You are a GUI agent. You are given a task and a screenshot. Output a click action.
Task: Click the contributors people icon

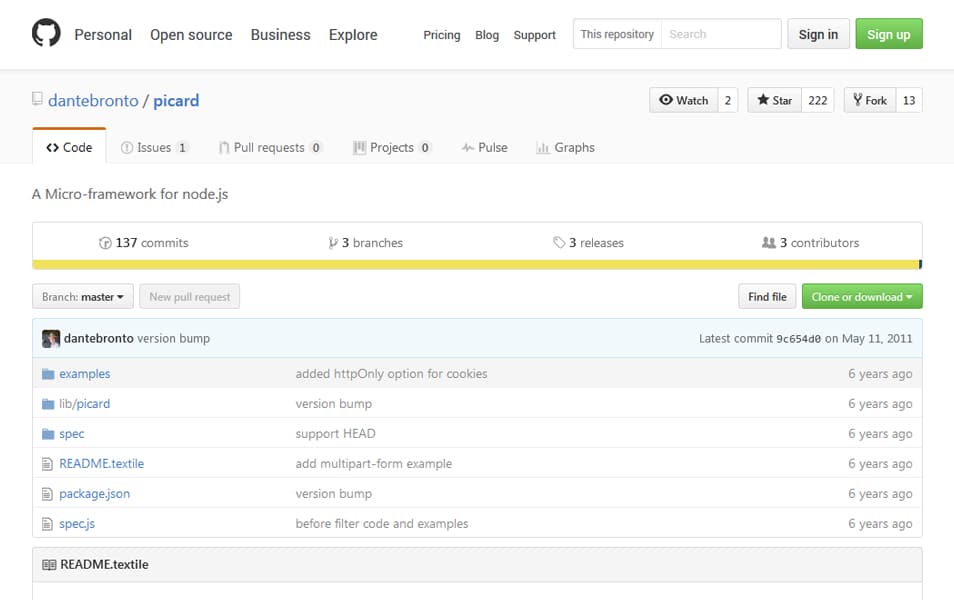[x=768, y=243]
